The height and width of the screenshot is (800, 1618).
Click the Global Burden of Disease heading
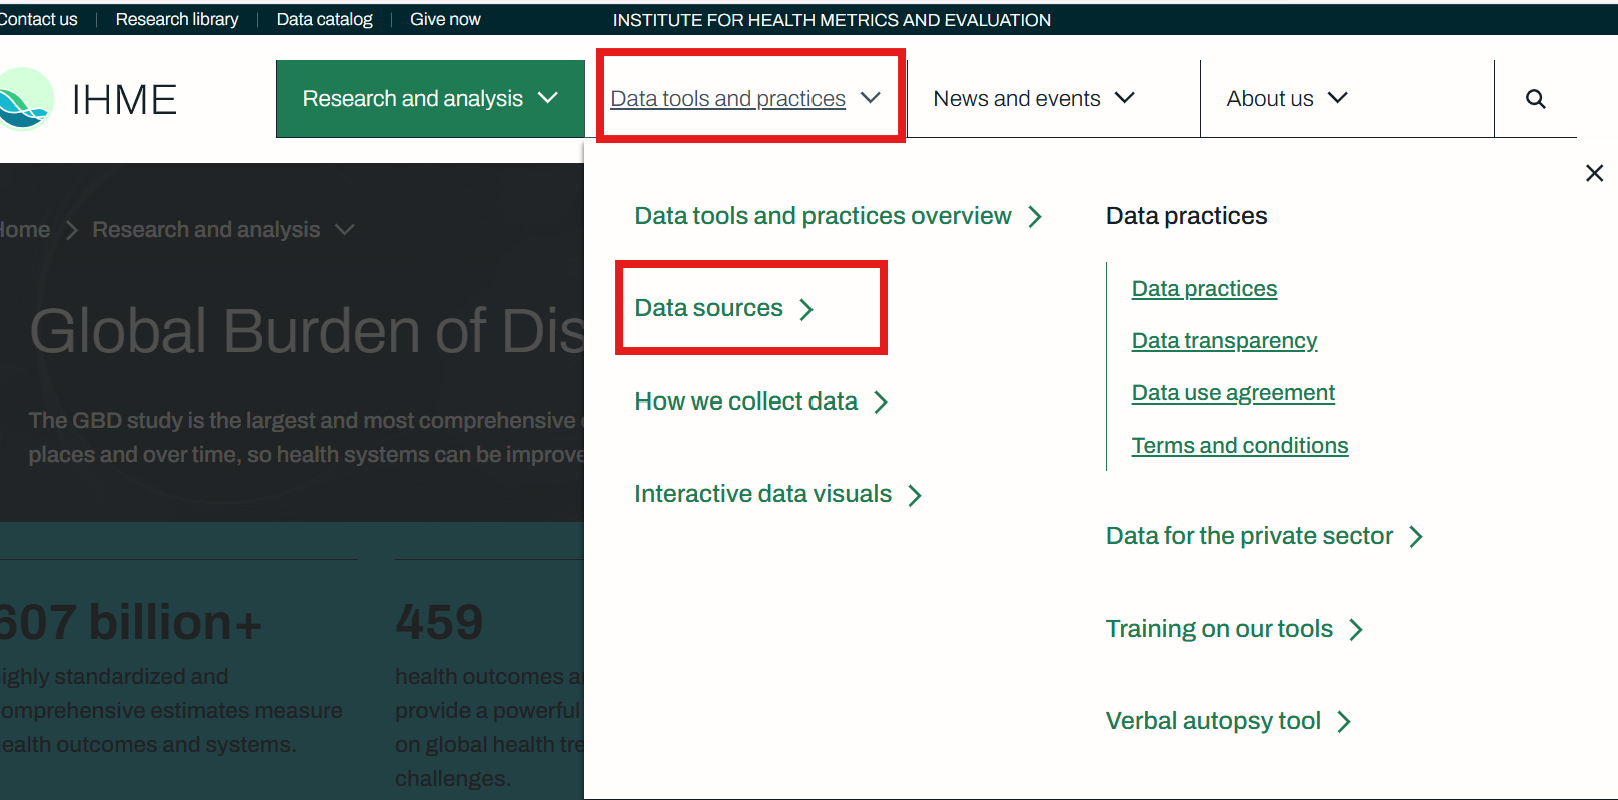pos(306,330)
